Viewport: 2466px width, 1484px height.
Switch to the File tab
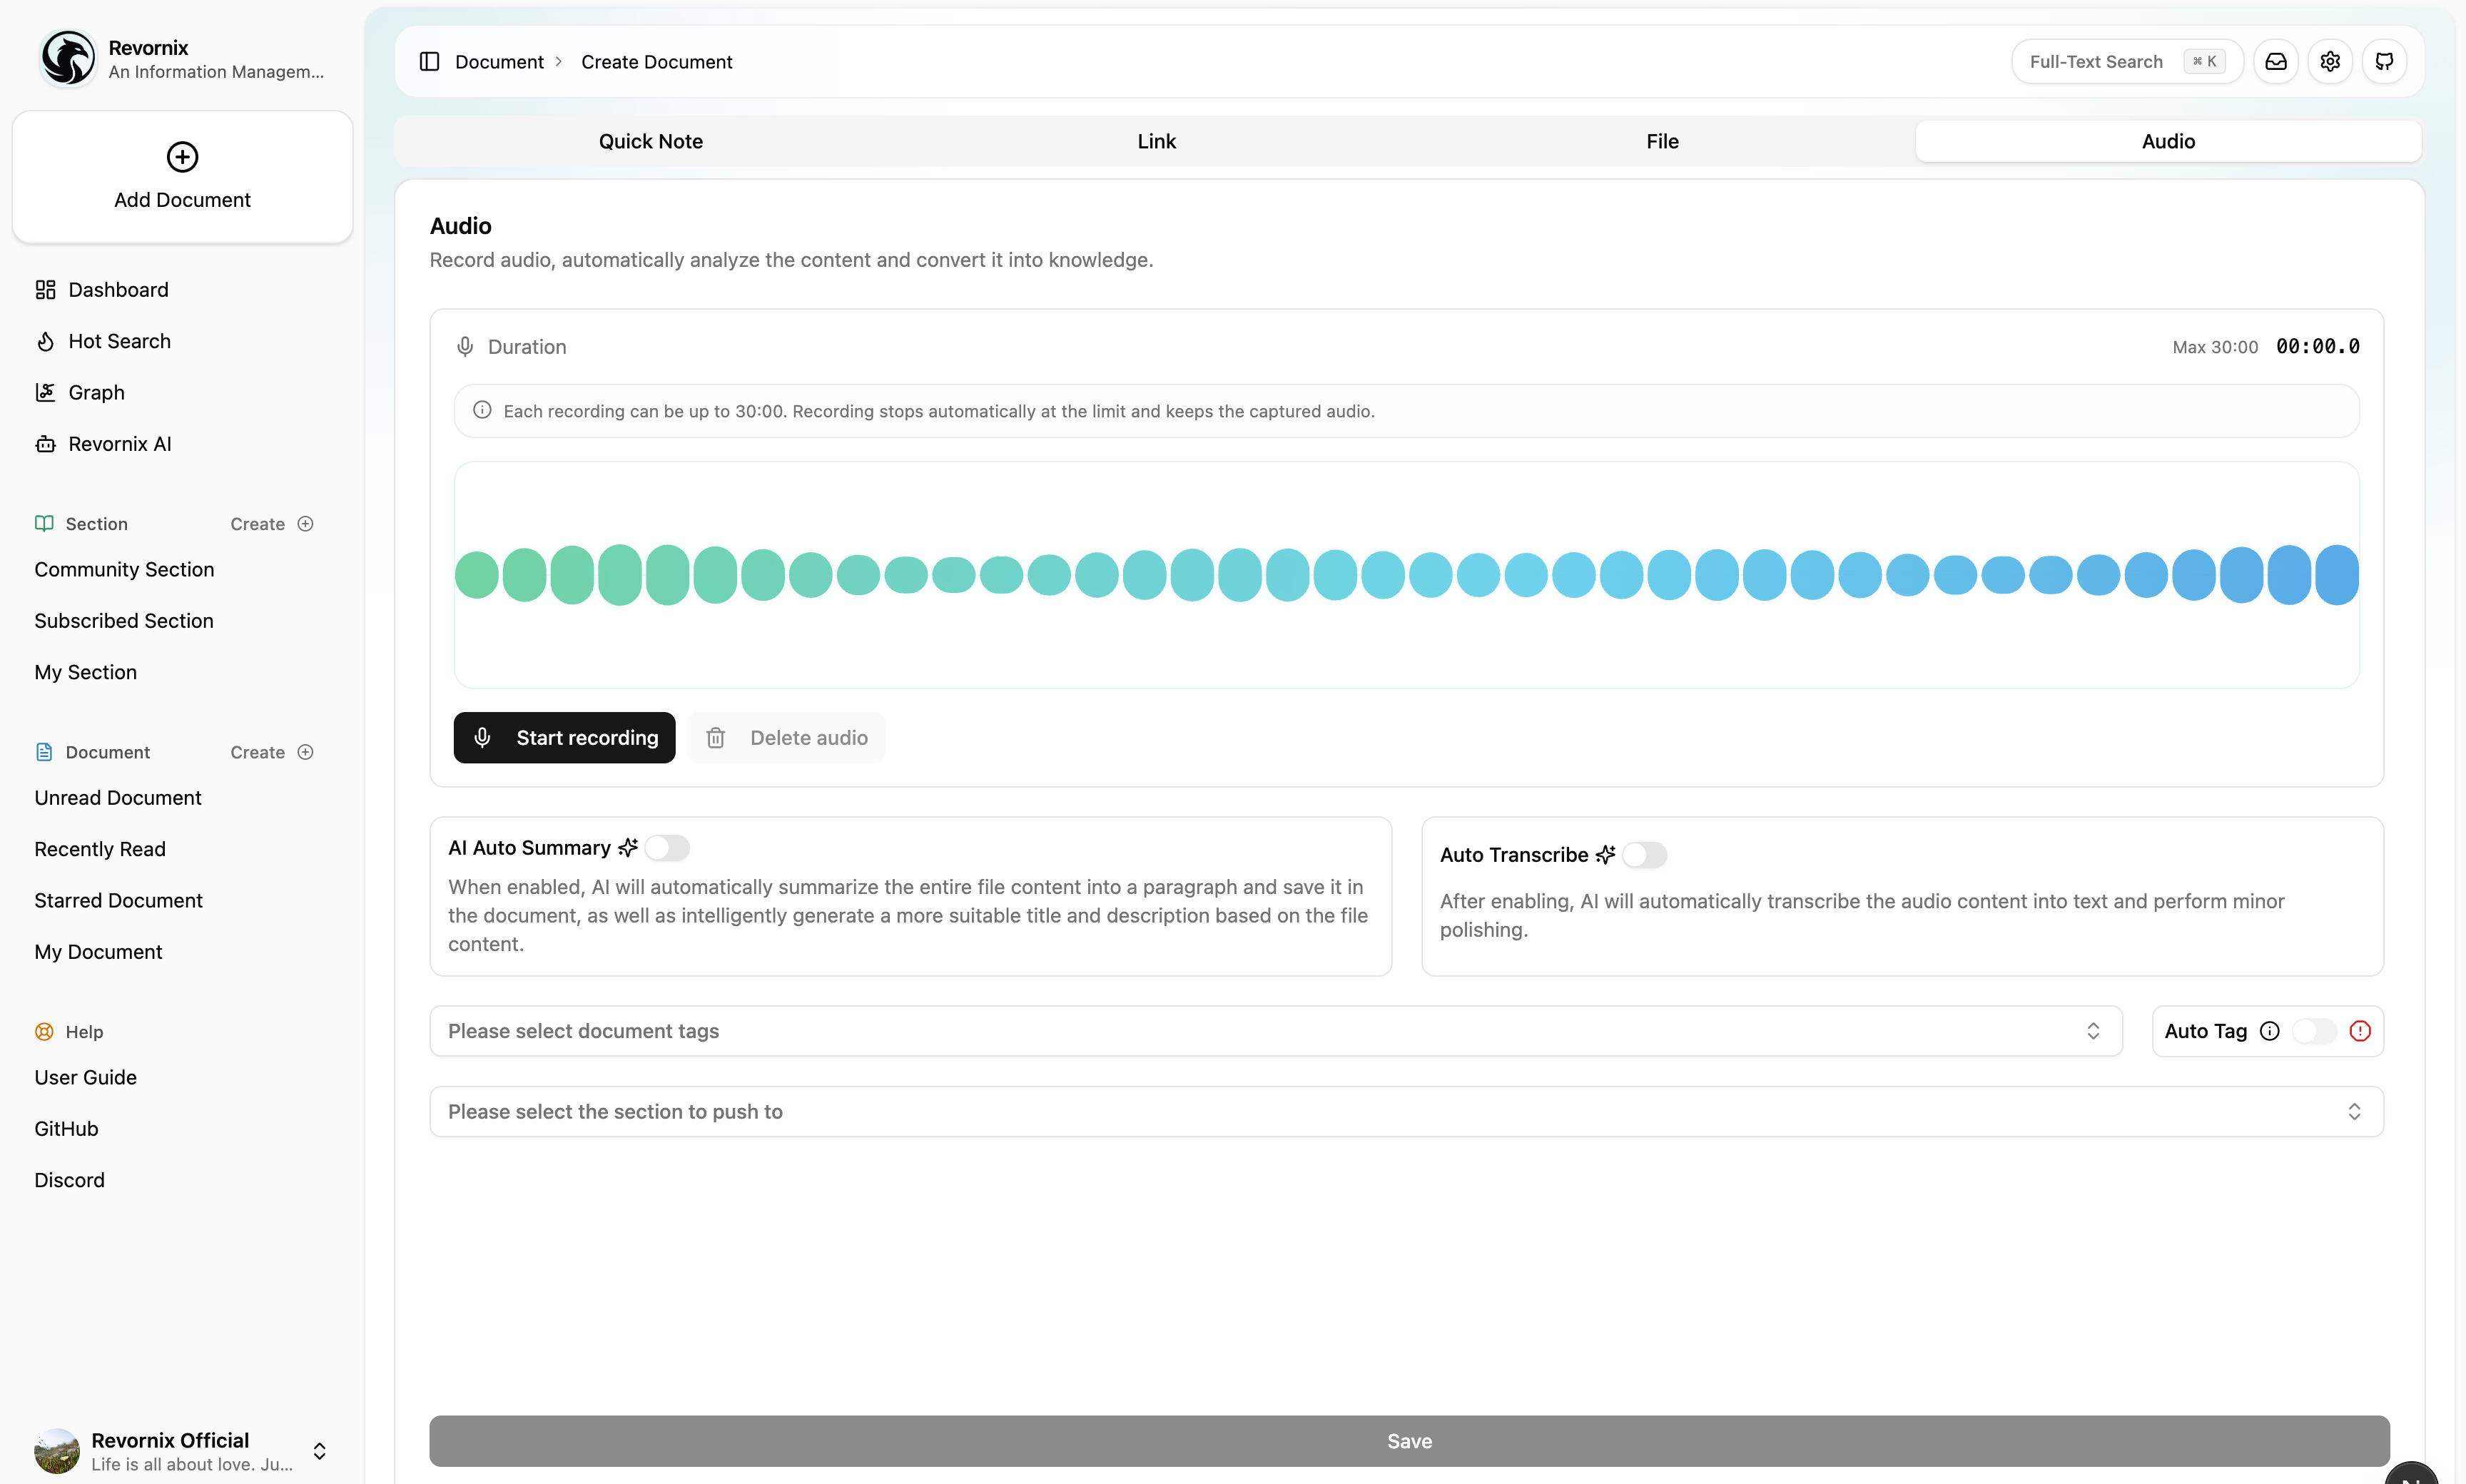[x=1662, y=141]
